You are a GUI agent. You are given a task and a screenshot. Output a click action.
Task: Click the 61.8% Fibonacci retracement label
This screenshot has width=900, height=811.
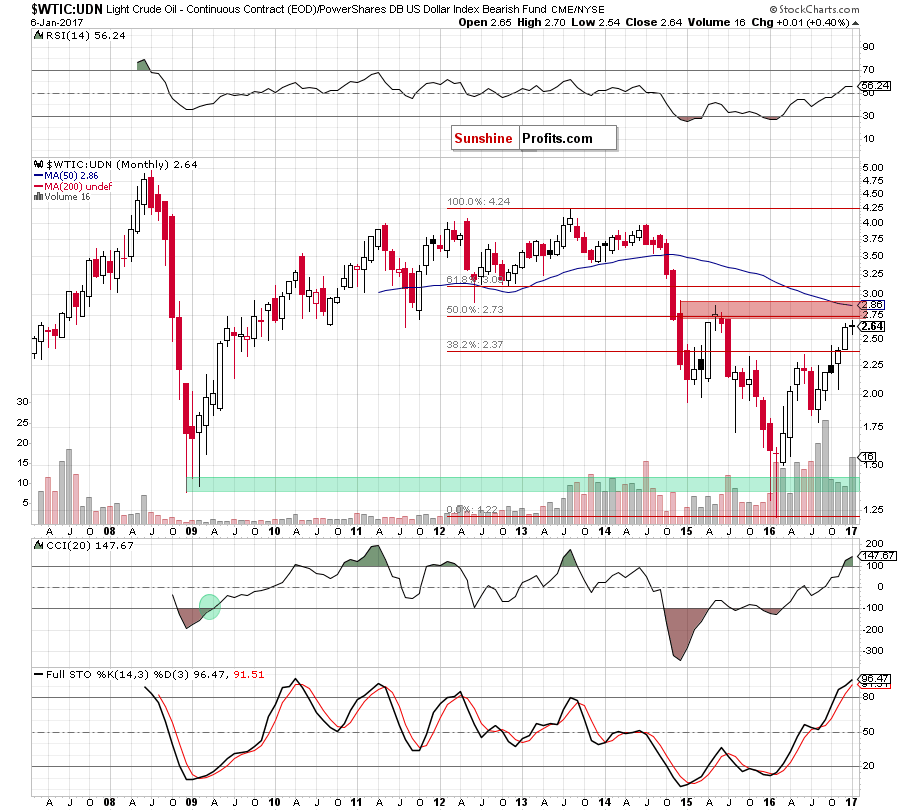click(475, 280)
